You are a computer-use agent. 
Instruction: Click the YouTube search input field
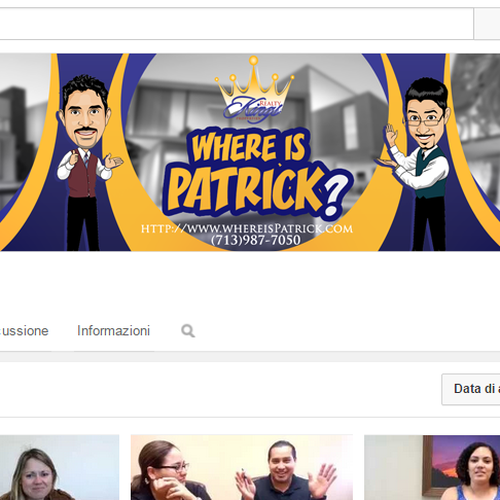pos(236,24)
